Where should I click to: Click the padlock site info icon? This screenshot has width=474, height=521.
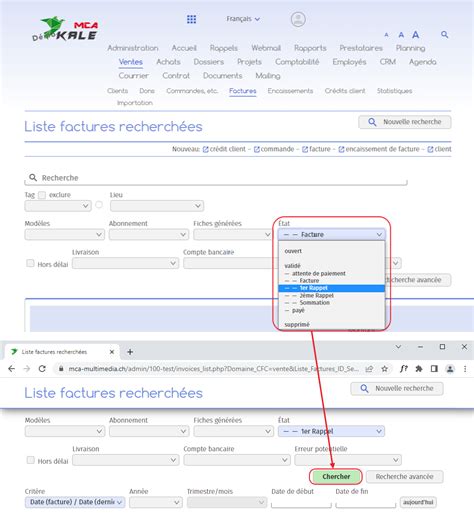[61, 369]
